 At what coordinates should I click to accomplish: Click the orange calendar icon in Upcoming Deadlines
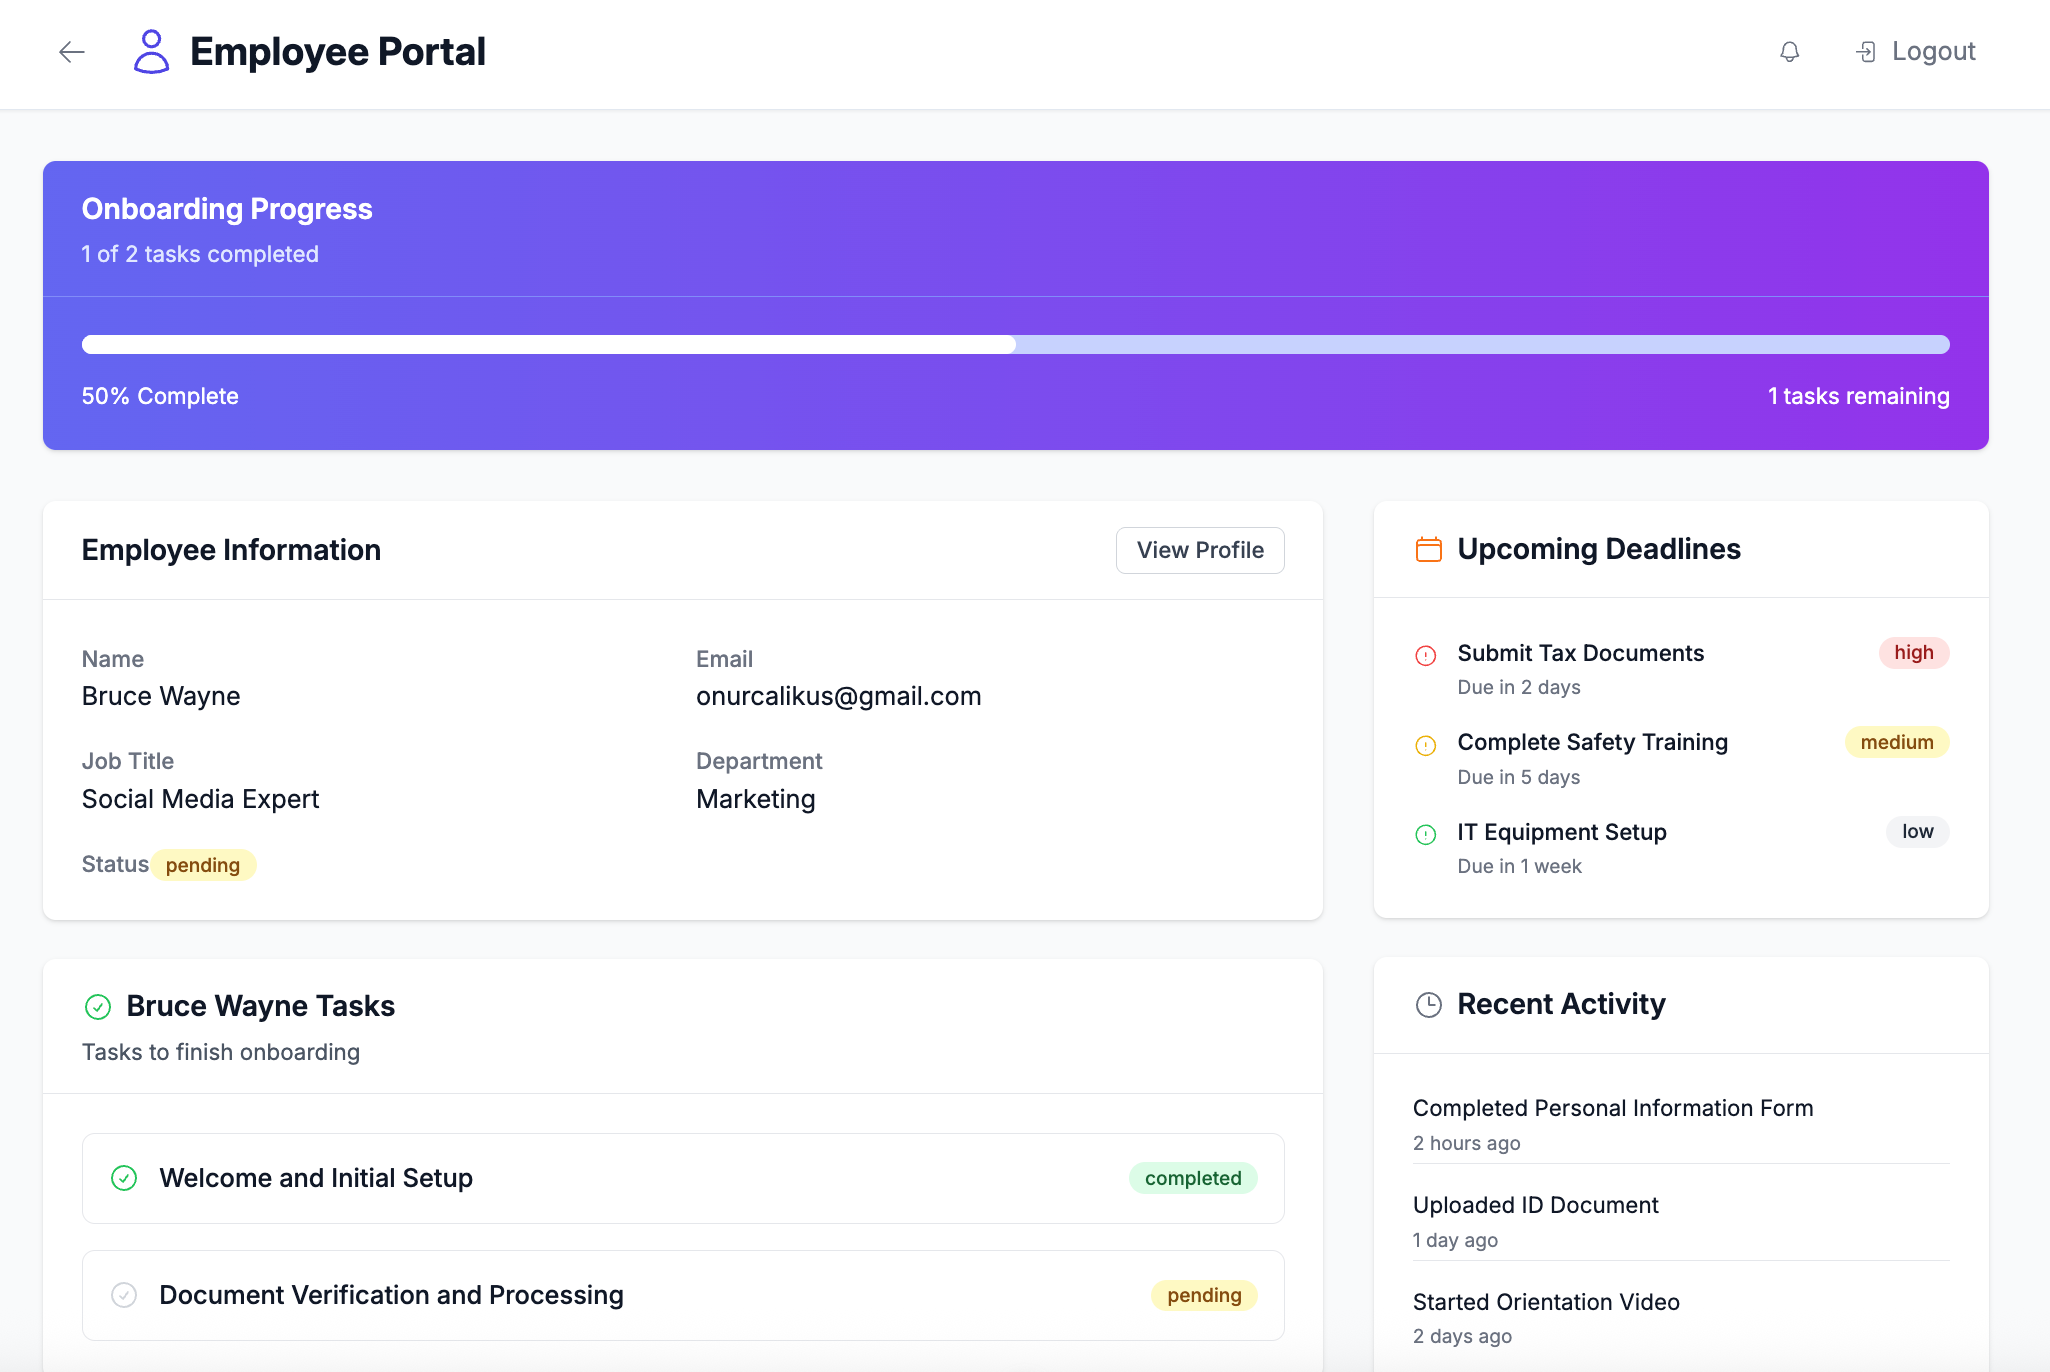1428,549
